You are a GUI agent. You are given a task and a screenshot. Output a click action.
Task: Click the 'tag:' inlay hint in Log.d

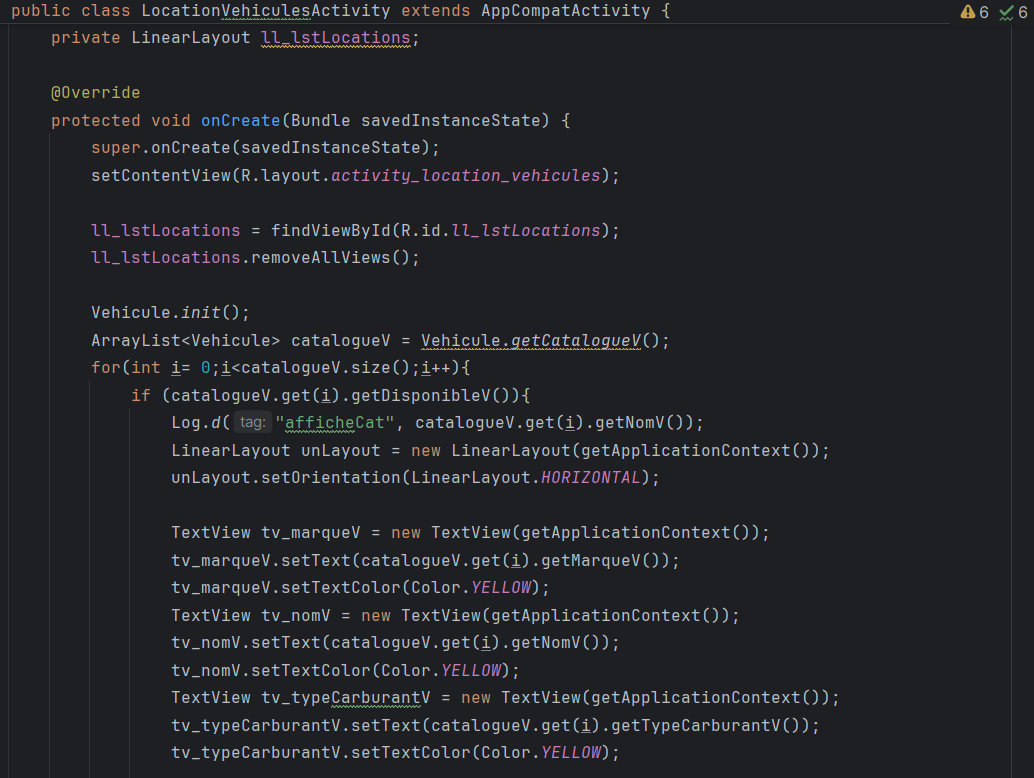point(252,422)
